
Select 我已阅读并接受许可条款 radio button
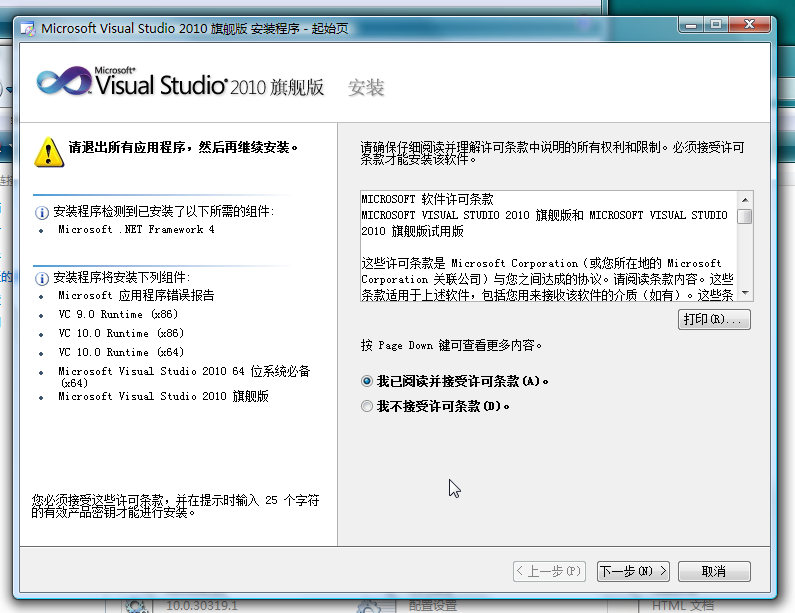(367, 381)
